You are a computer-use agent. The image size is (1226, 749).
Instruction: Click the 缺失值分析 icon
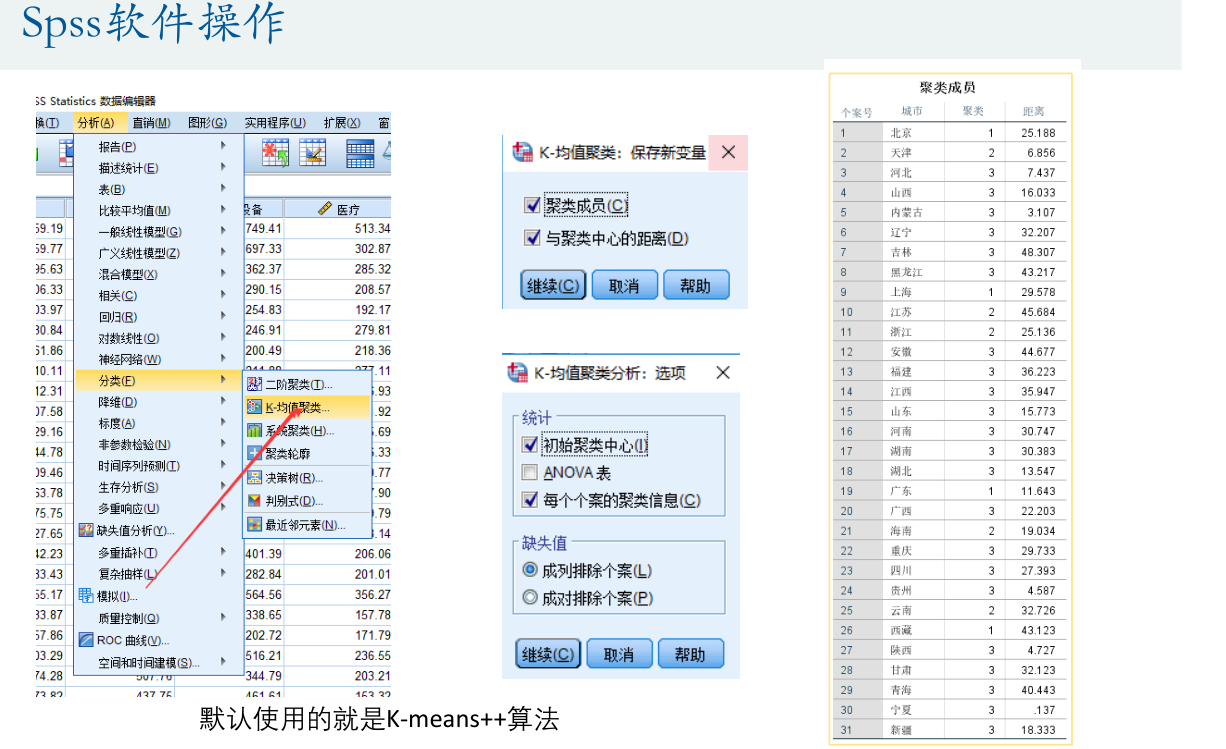pyautogui.click(x=86, y=530)
